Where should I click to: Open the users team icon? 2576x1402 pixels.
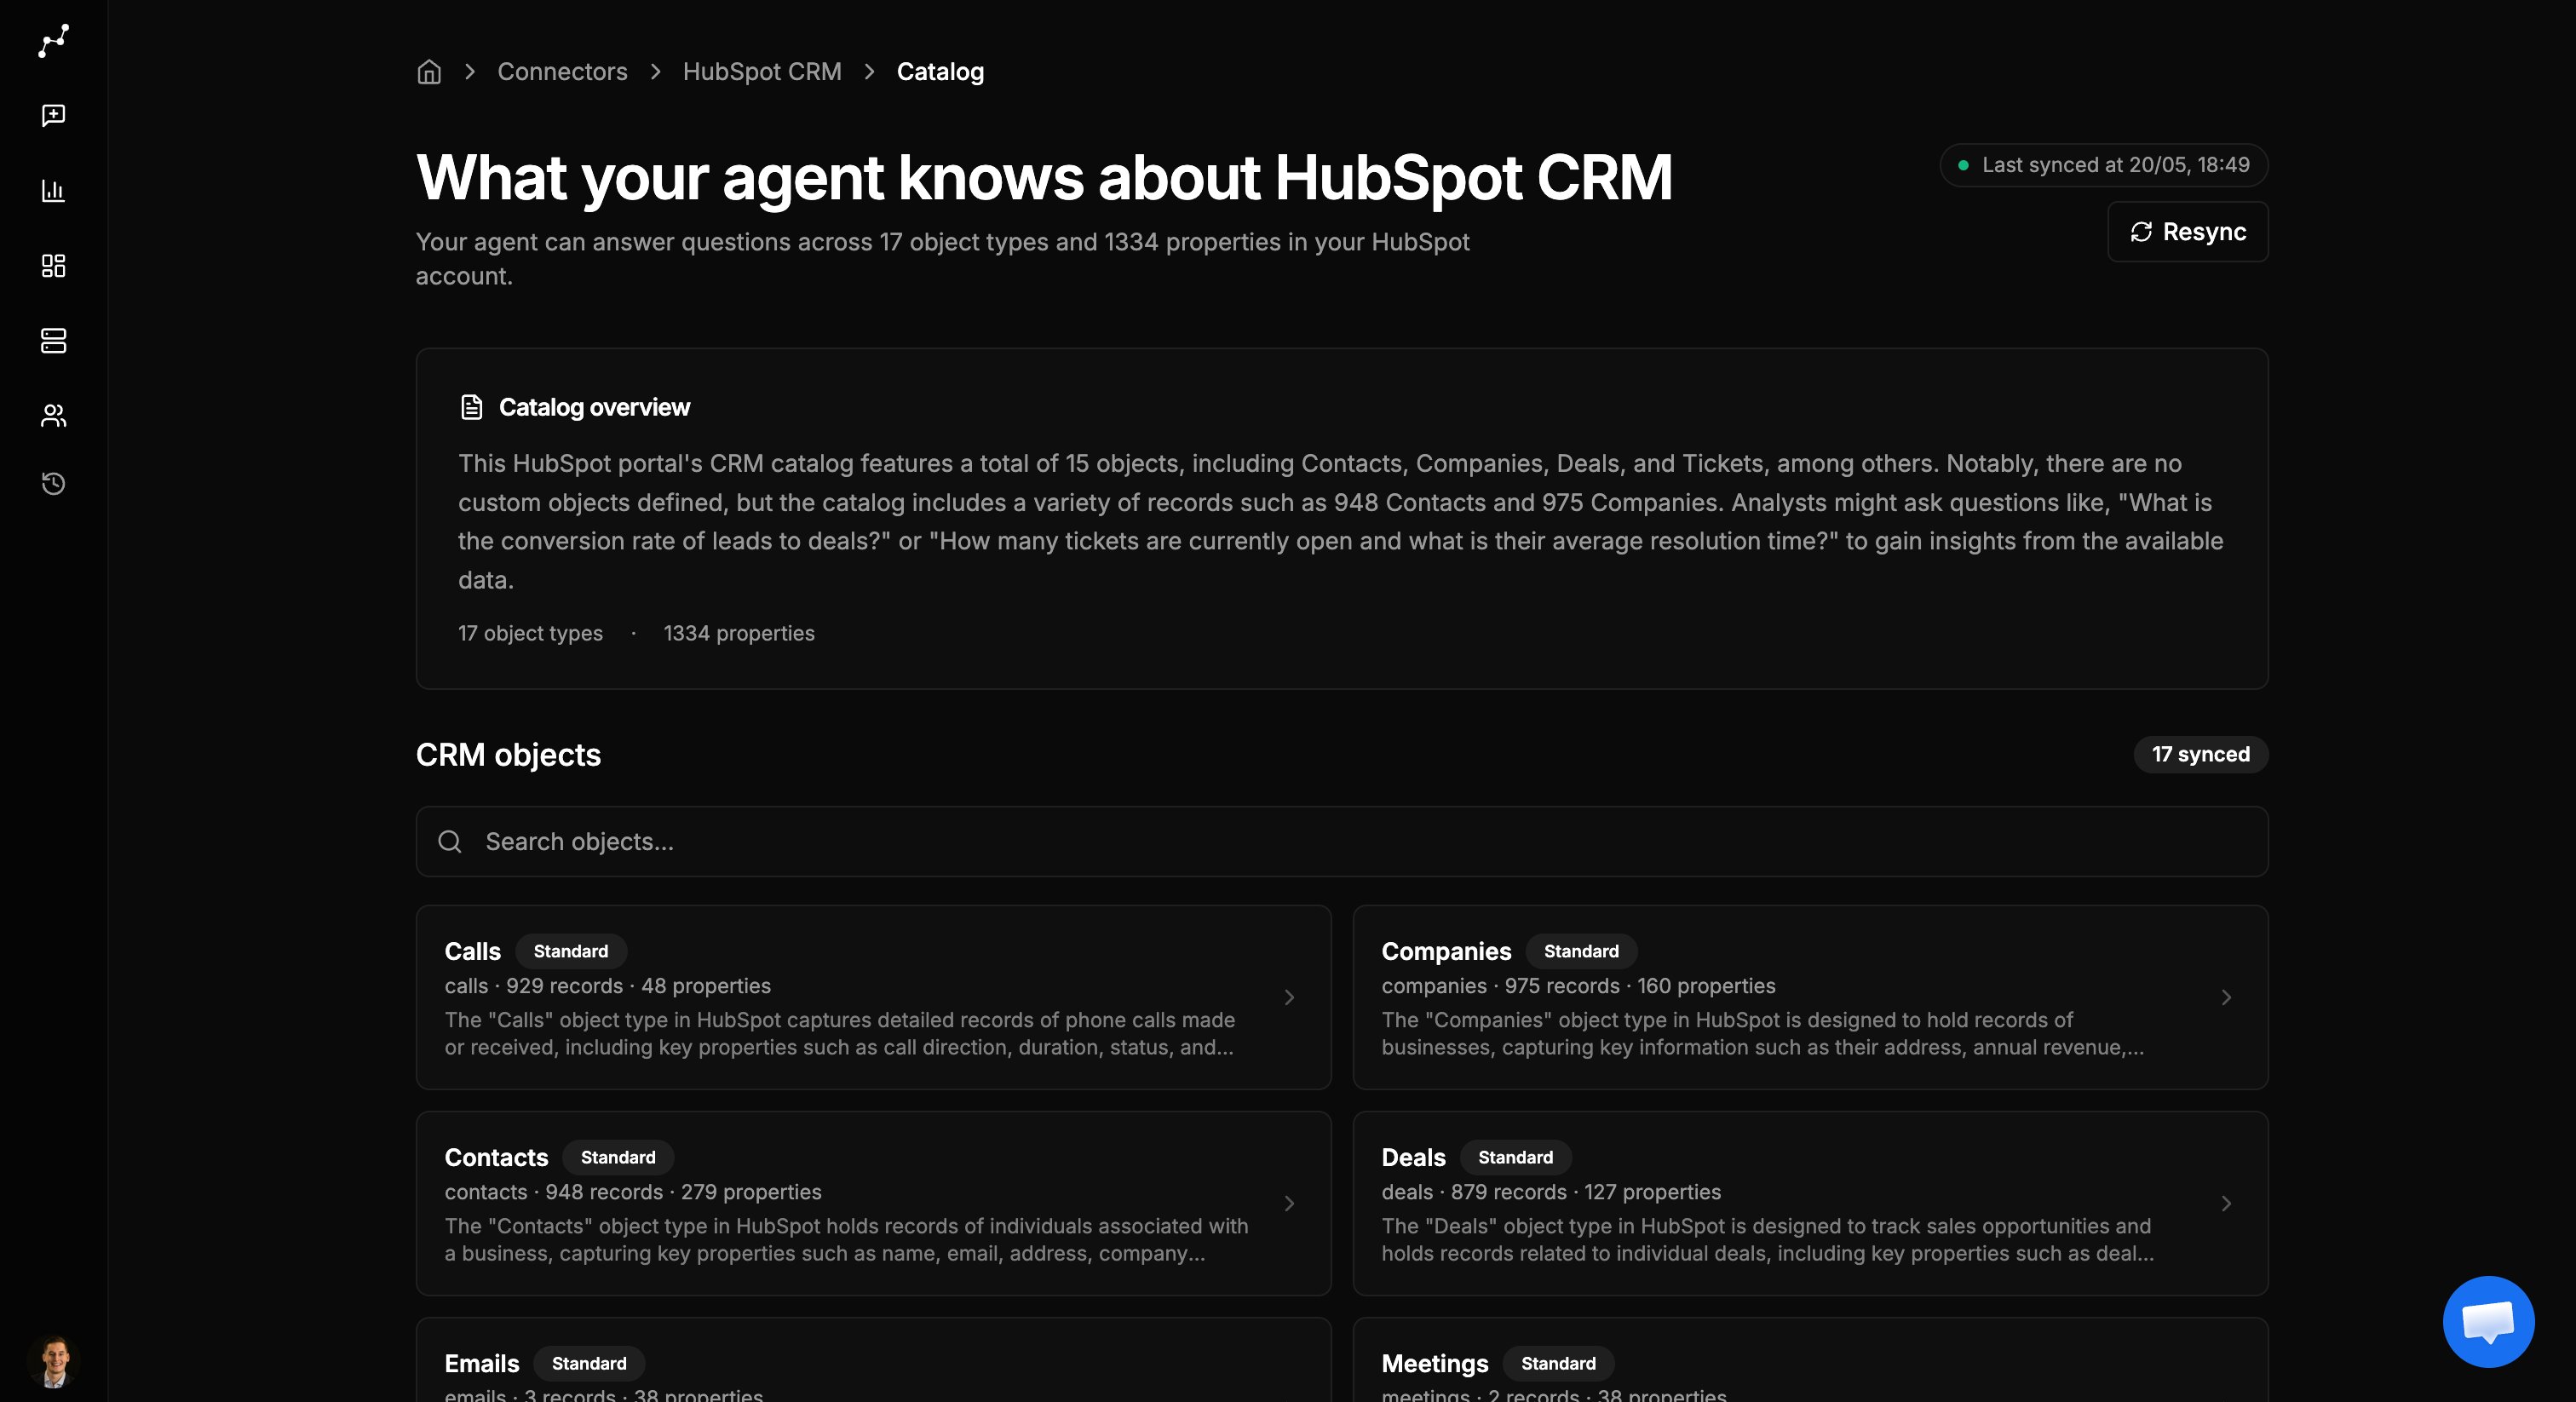(53, 415)
